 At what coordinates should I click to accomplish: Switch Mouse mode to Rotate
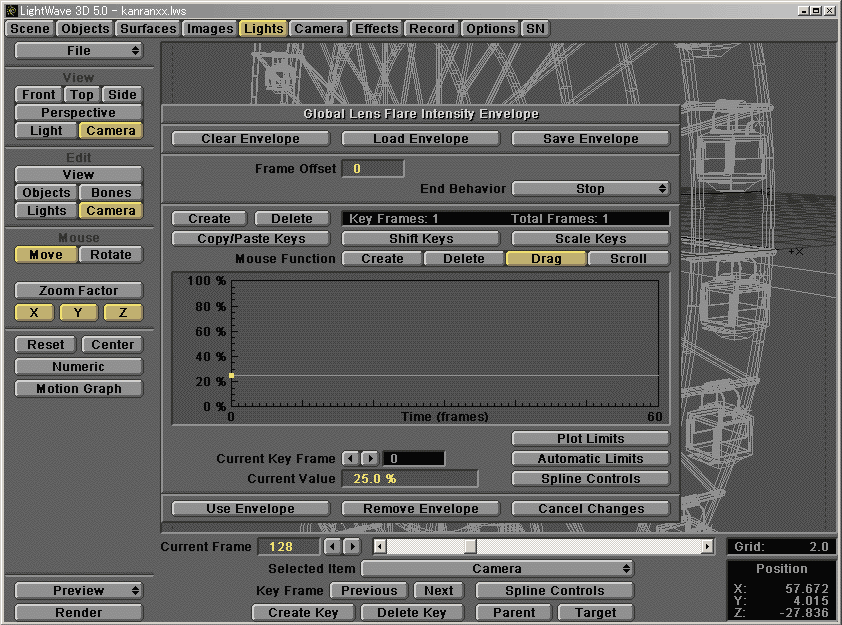111,255
